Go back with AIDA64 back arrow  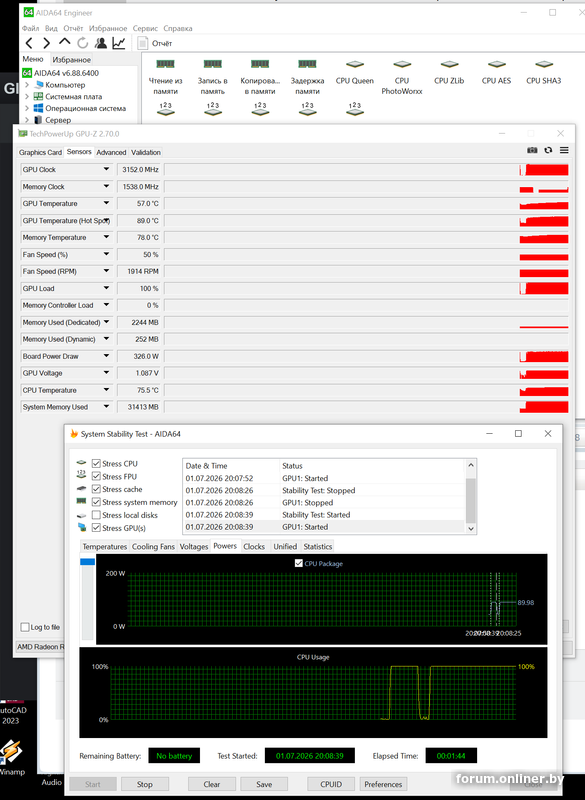pyautogui.click(x=30, y=43)
